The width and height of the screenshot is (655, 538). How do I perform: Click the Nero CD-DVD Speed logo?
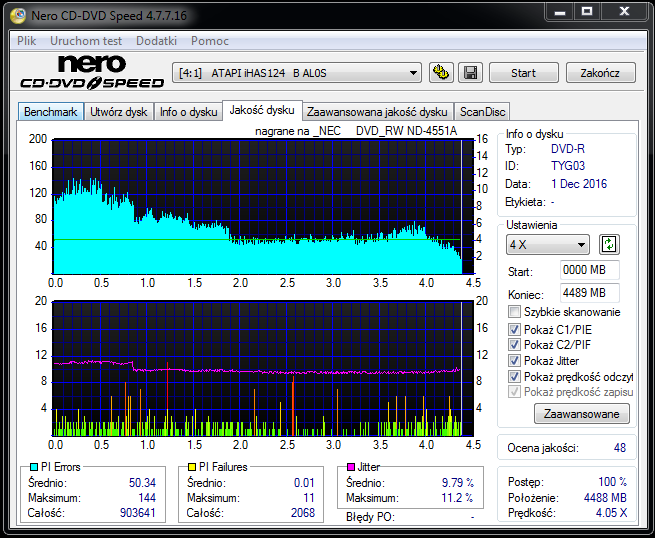point(92,72)
